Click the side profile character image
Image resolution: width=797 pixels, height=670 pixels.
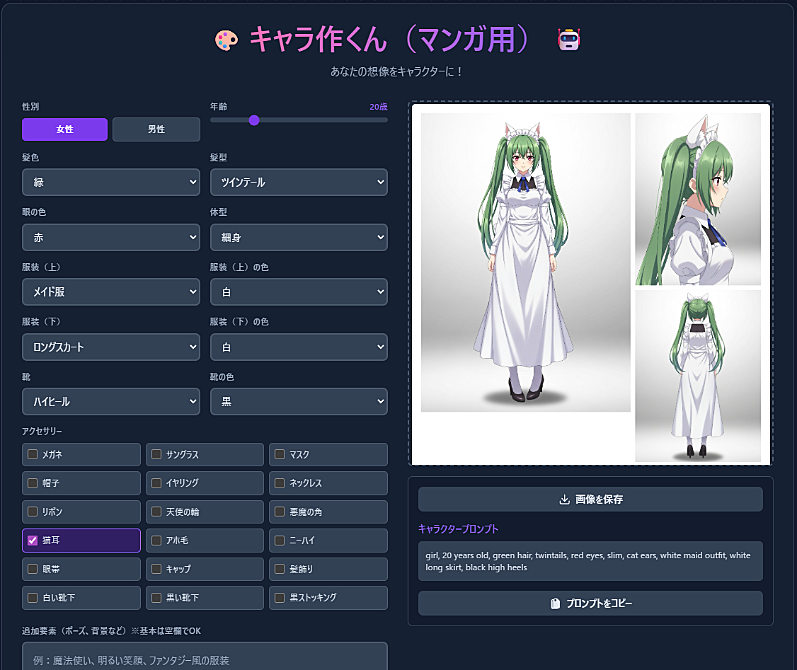(697, 198)
